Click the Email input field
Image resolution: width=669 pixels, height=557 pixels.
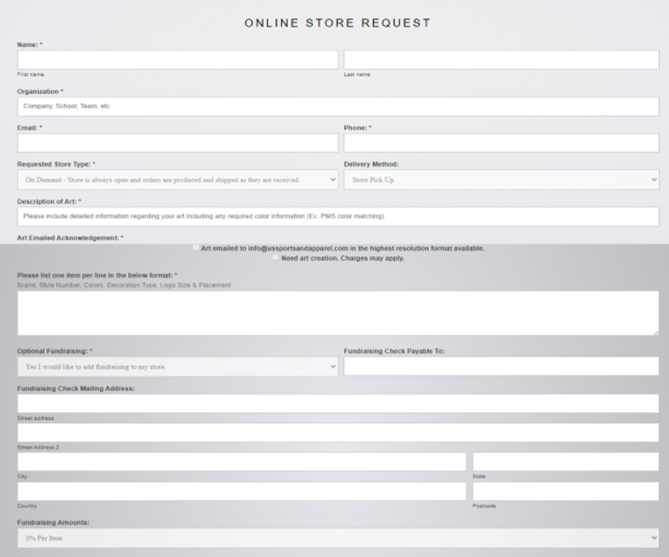tap(177, 143)
